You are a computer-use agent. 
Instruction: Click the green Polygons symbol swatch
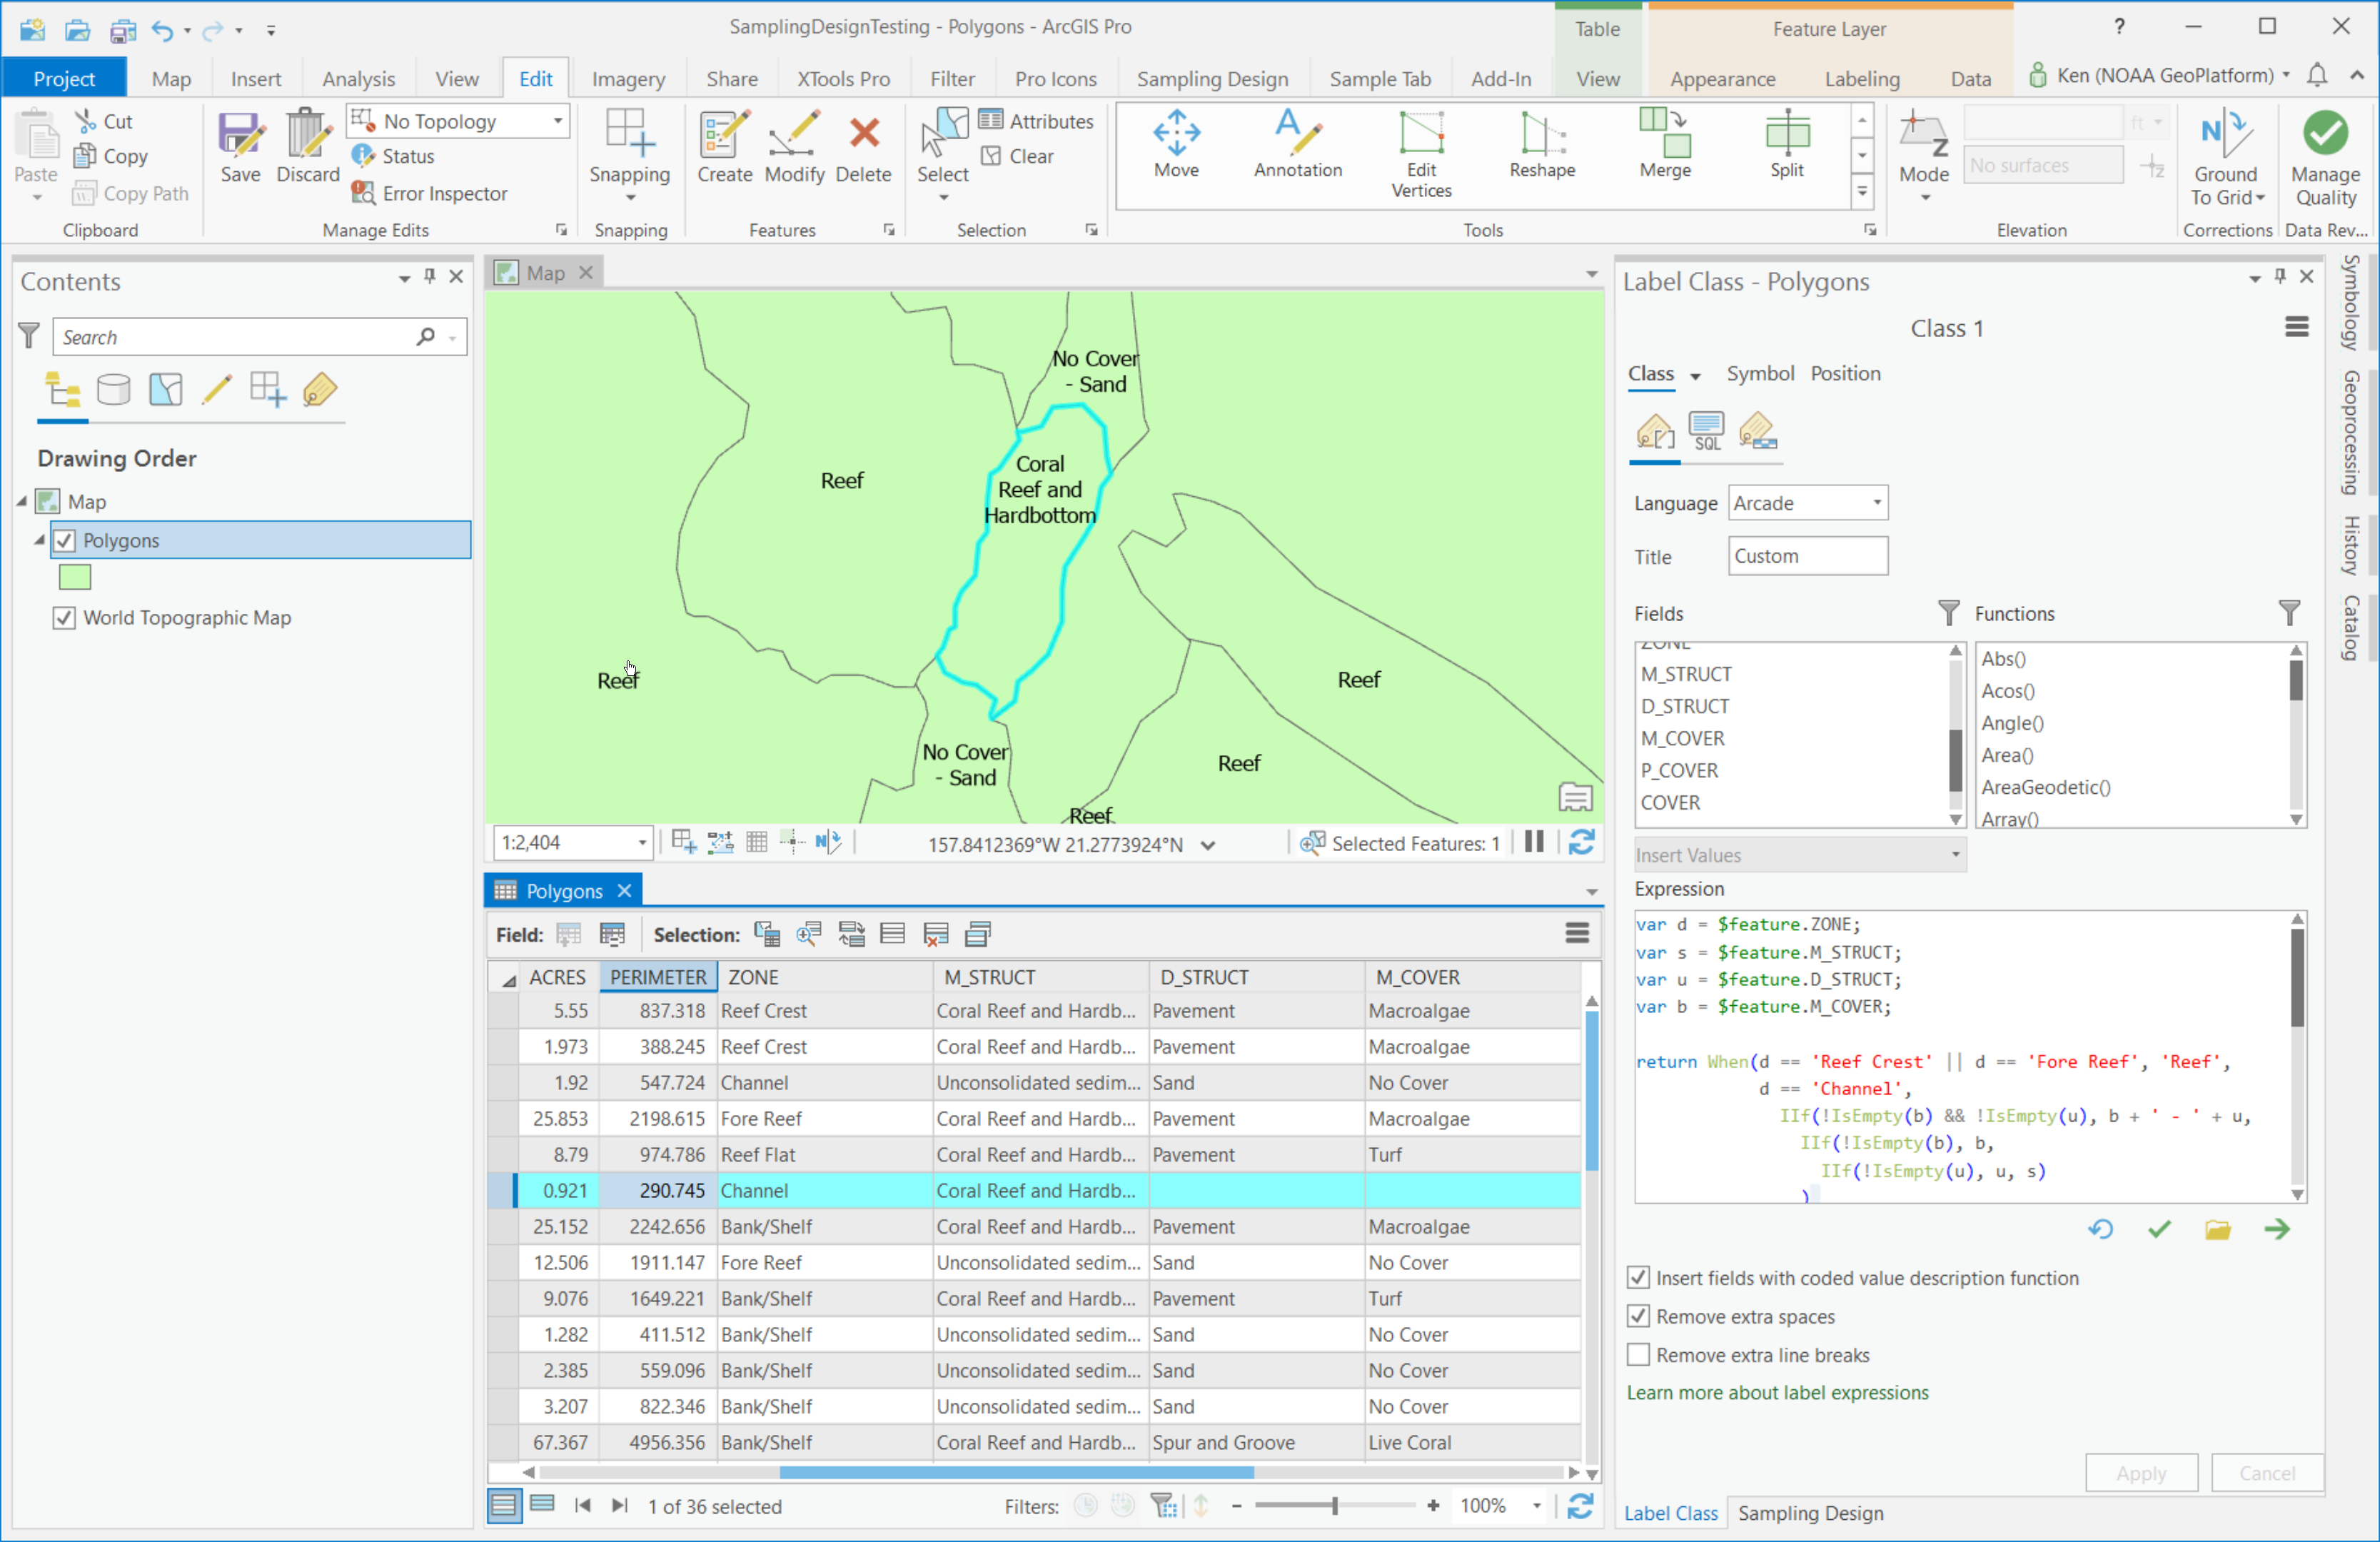coord(75,577)
